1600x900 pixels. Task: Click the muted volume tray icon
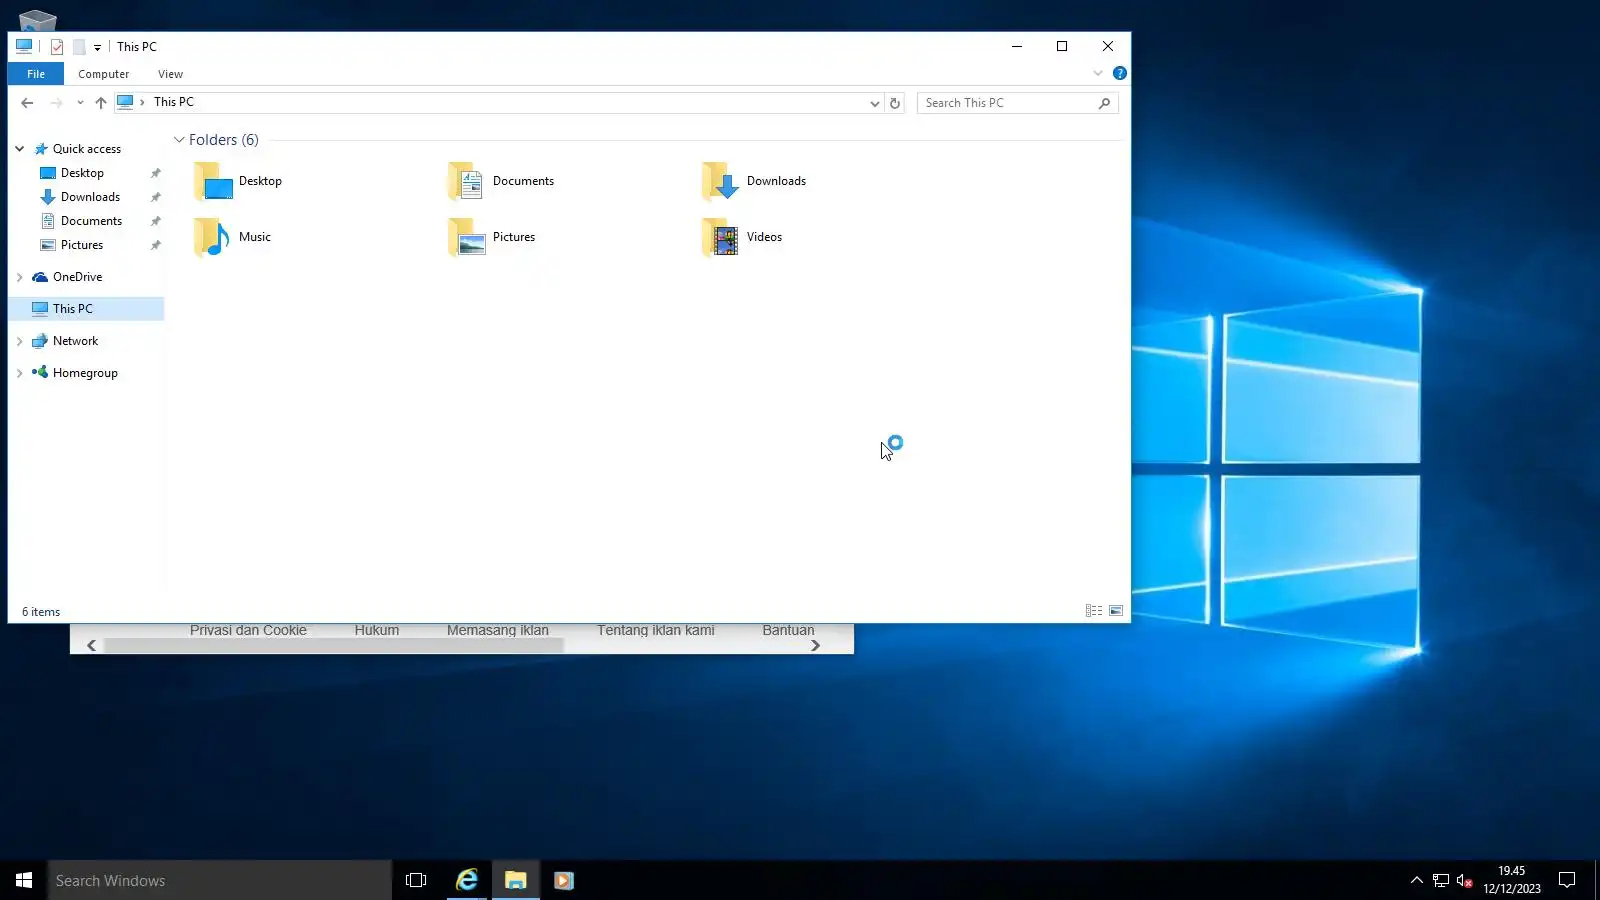(1465, 880)
